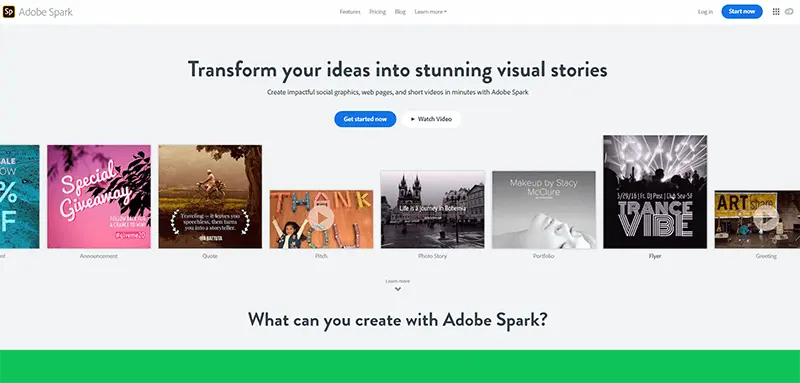Expand the Learn more nav dropdown
This screenshot has height=383, width=800.
431,12
